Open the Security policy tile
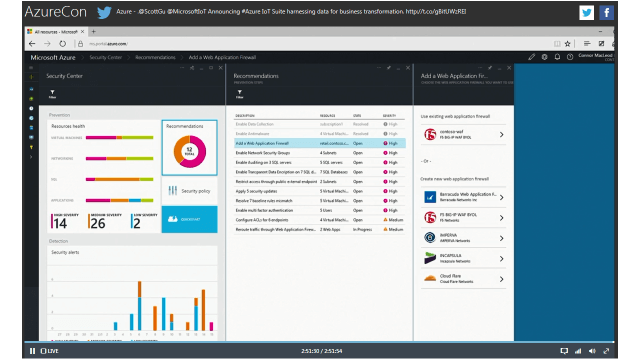 point(189,191)
